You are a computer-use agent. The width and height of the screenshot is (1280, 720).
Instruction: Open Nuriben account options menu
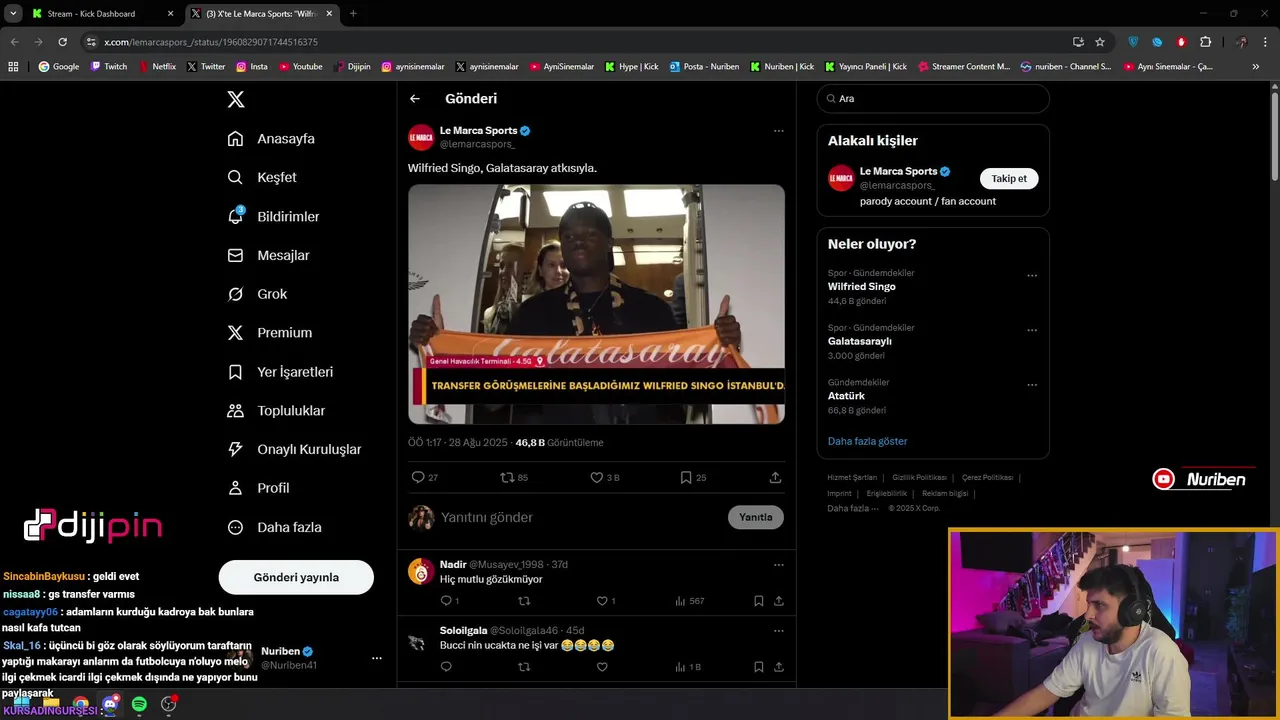[377, 658]
